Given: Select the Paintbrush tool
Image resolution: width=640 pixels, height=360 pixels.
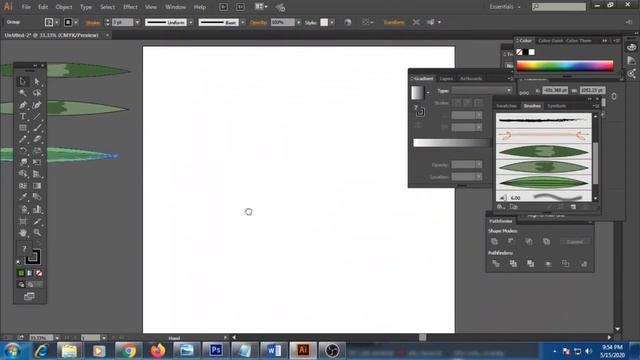Looking at the screenshot, I should click(37, 128).
